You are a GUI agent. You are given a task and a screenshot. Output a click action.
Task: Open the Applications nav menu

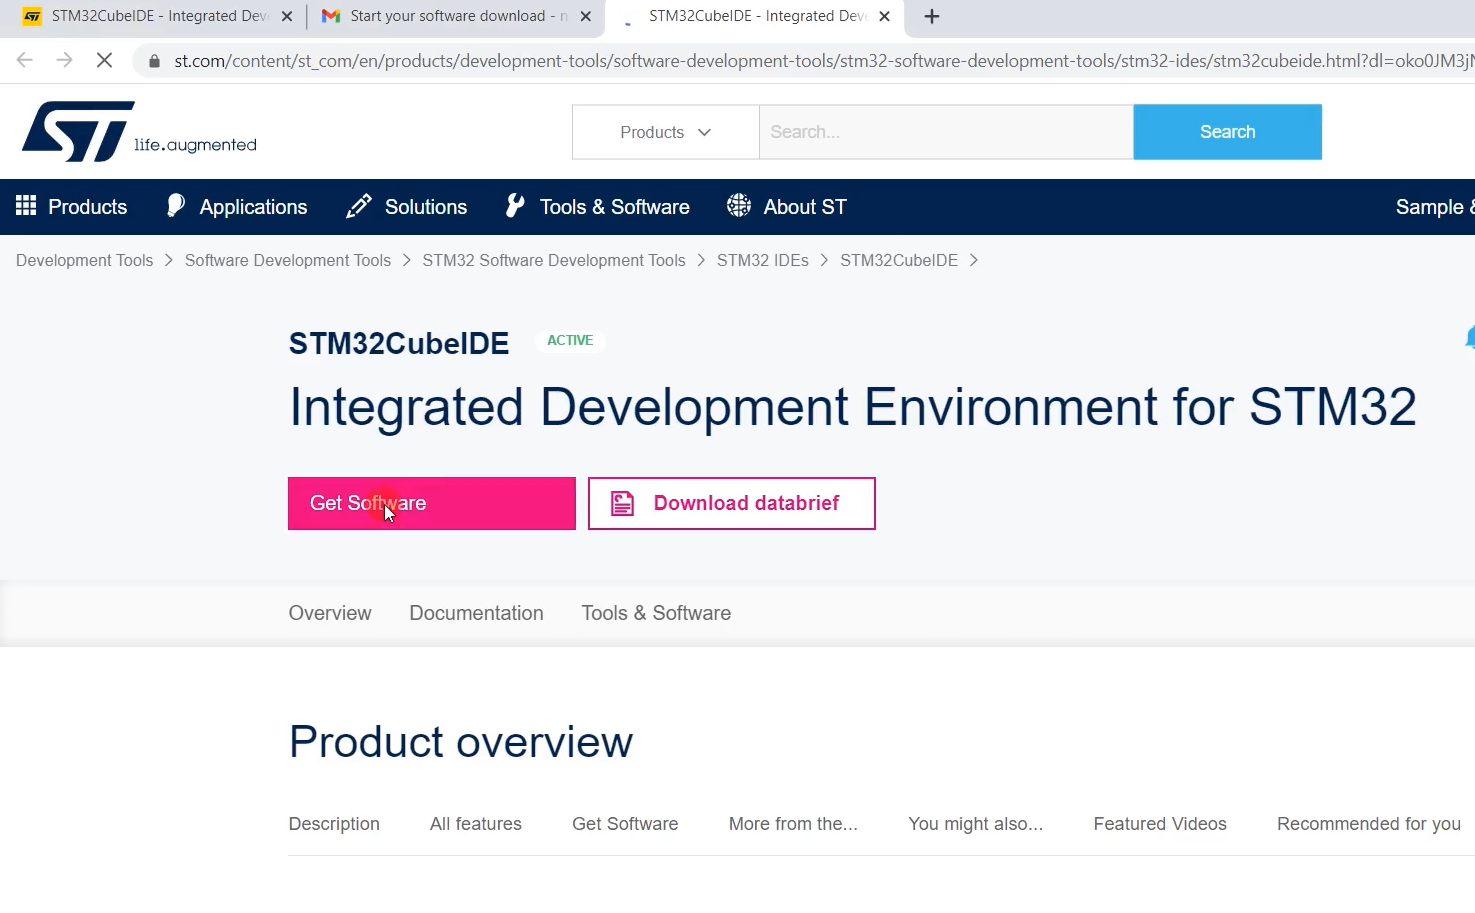[253, 207]
